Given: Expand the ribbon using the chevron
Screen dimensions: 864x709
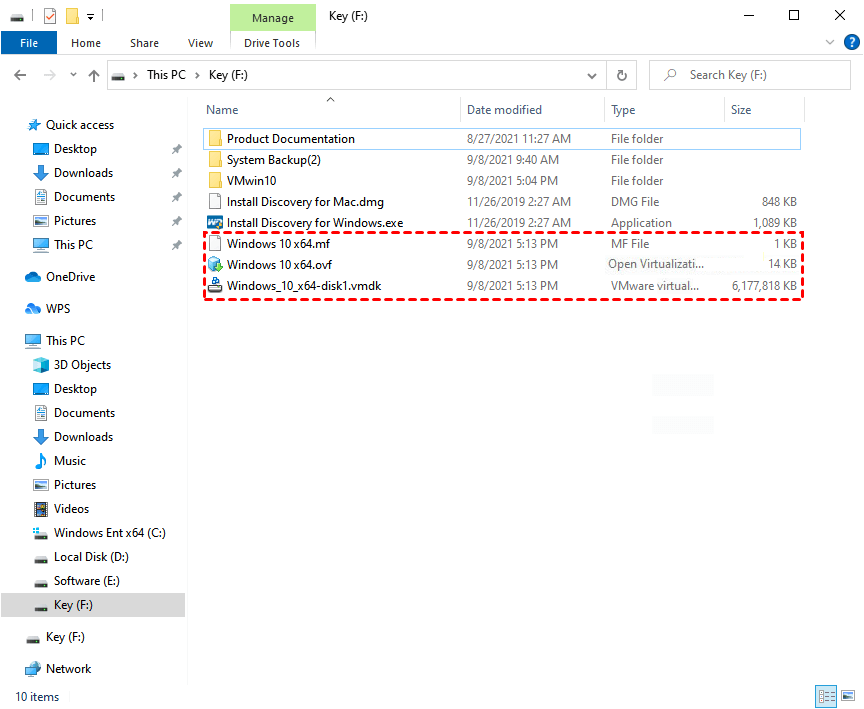Looking at the screenshot, I should tap(831, 42).
